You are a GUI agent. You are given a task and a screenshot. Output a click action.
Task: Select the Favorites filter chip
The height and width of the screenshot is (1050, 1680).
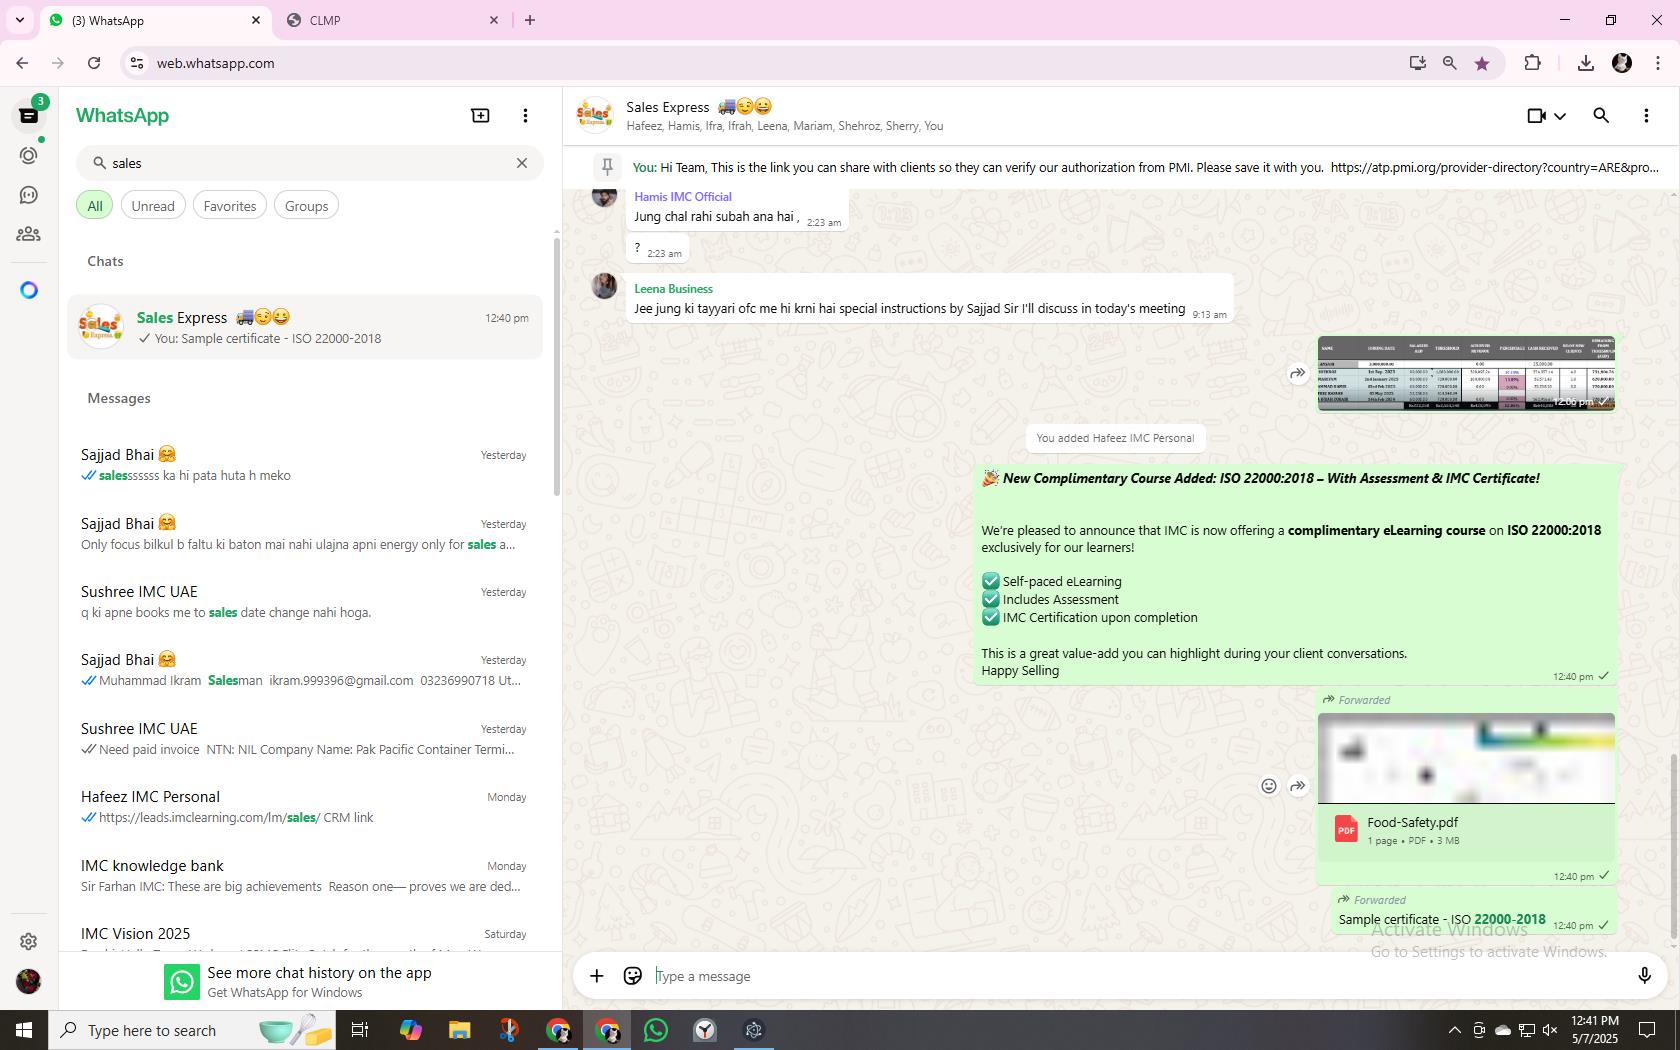point(230,206)
